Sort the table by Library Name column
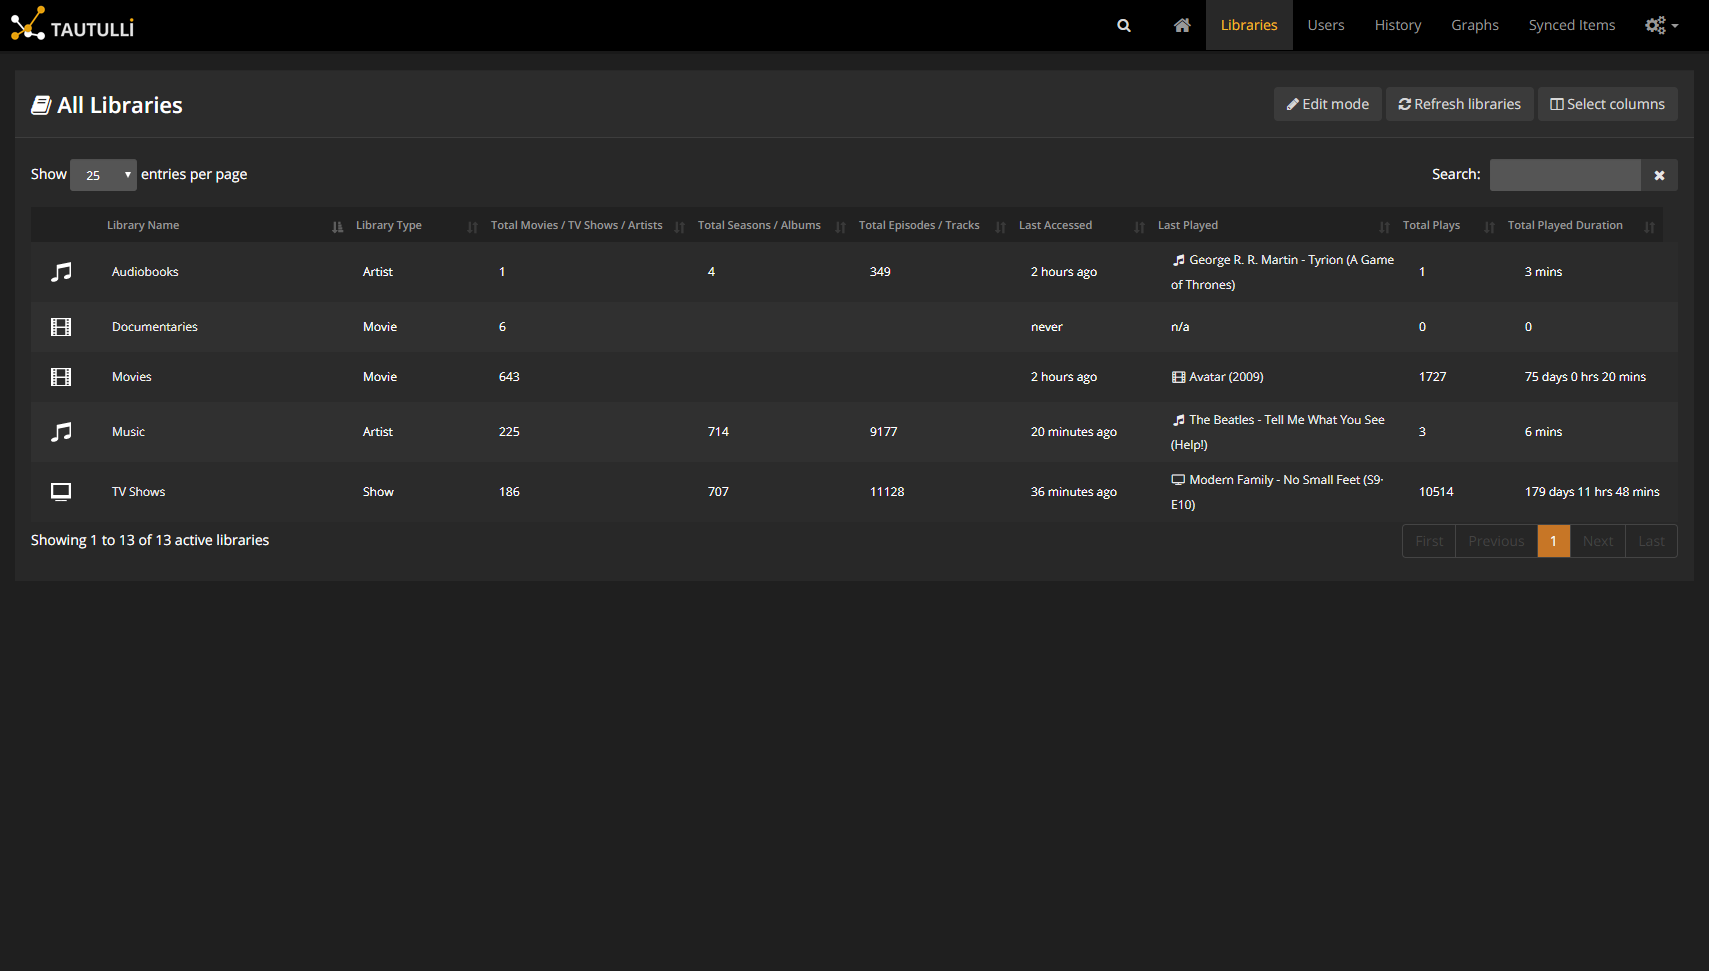The image size is (1709, 971). pos(143,226)
